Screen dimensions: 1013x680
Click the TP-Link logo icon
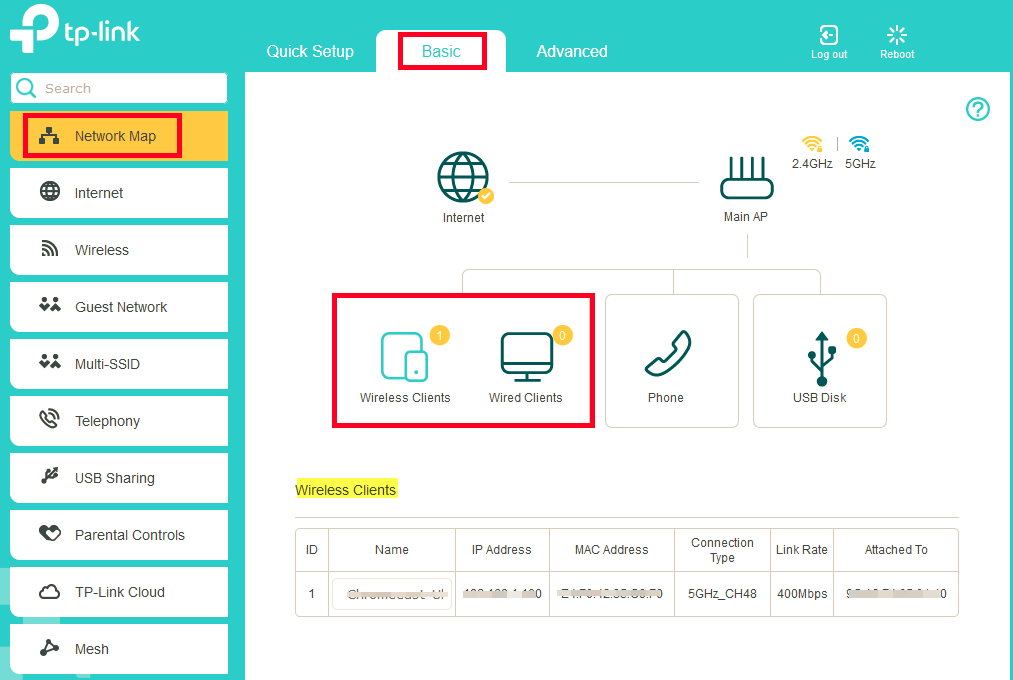(x=34, y=28)
